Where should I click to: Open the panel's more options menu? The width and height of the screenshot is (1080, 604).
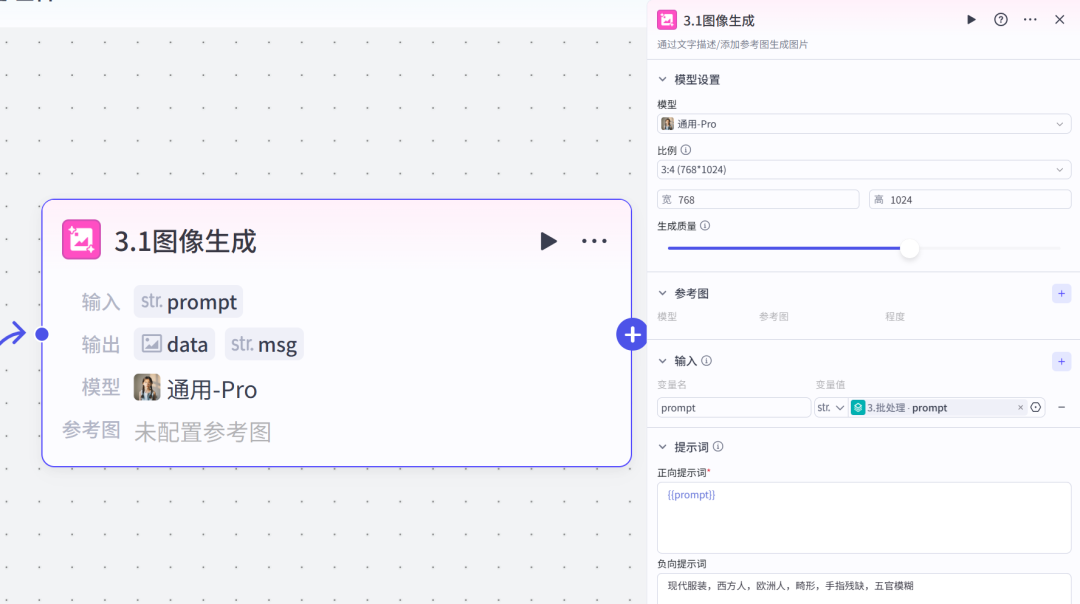[x=1030, y=19]
